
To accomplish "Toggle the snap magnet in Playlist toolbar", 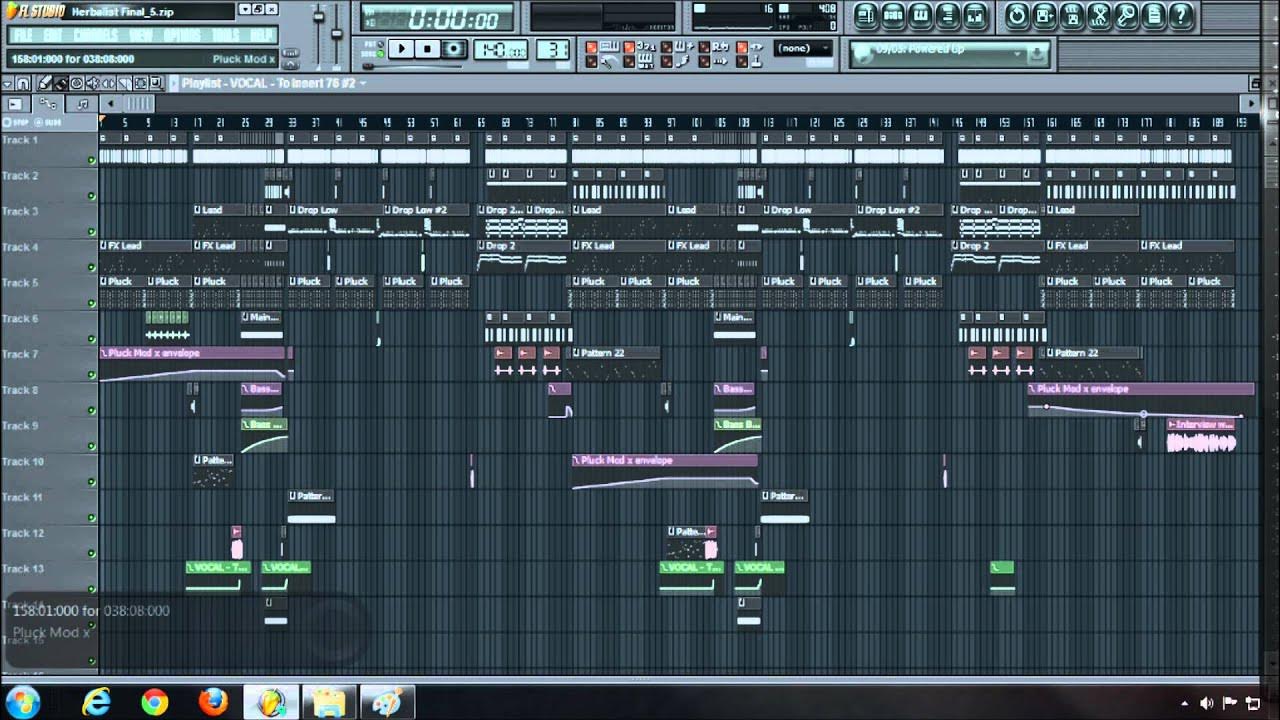I will pos(22,83).
